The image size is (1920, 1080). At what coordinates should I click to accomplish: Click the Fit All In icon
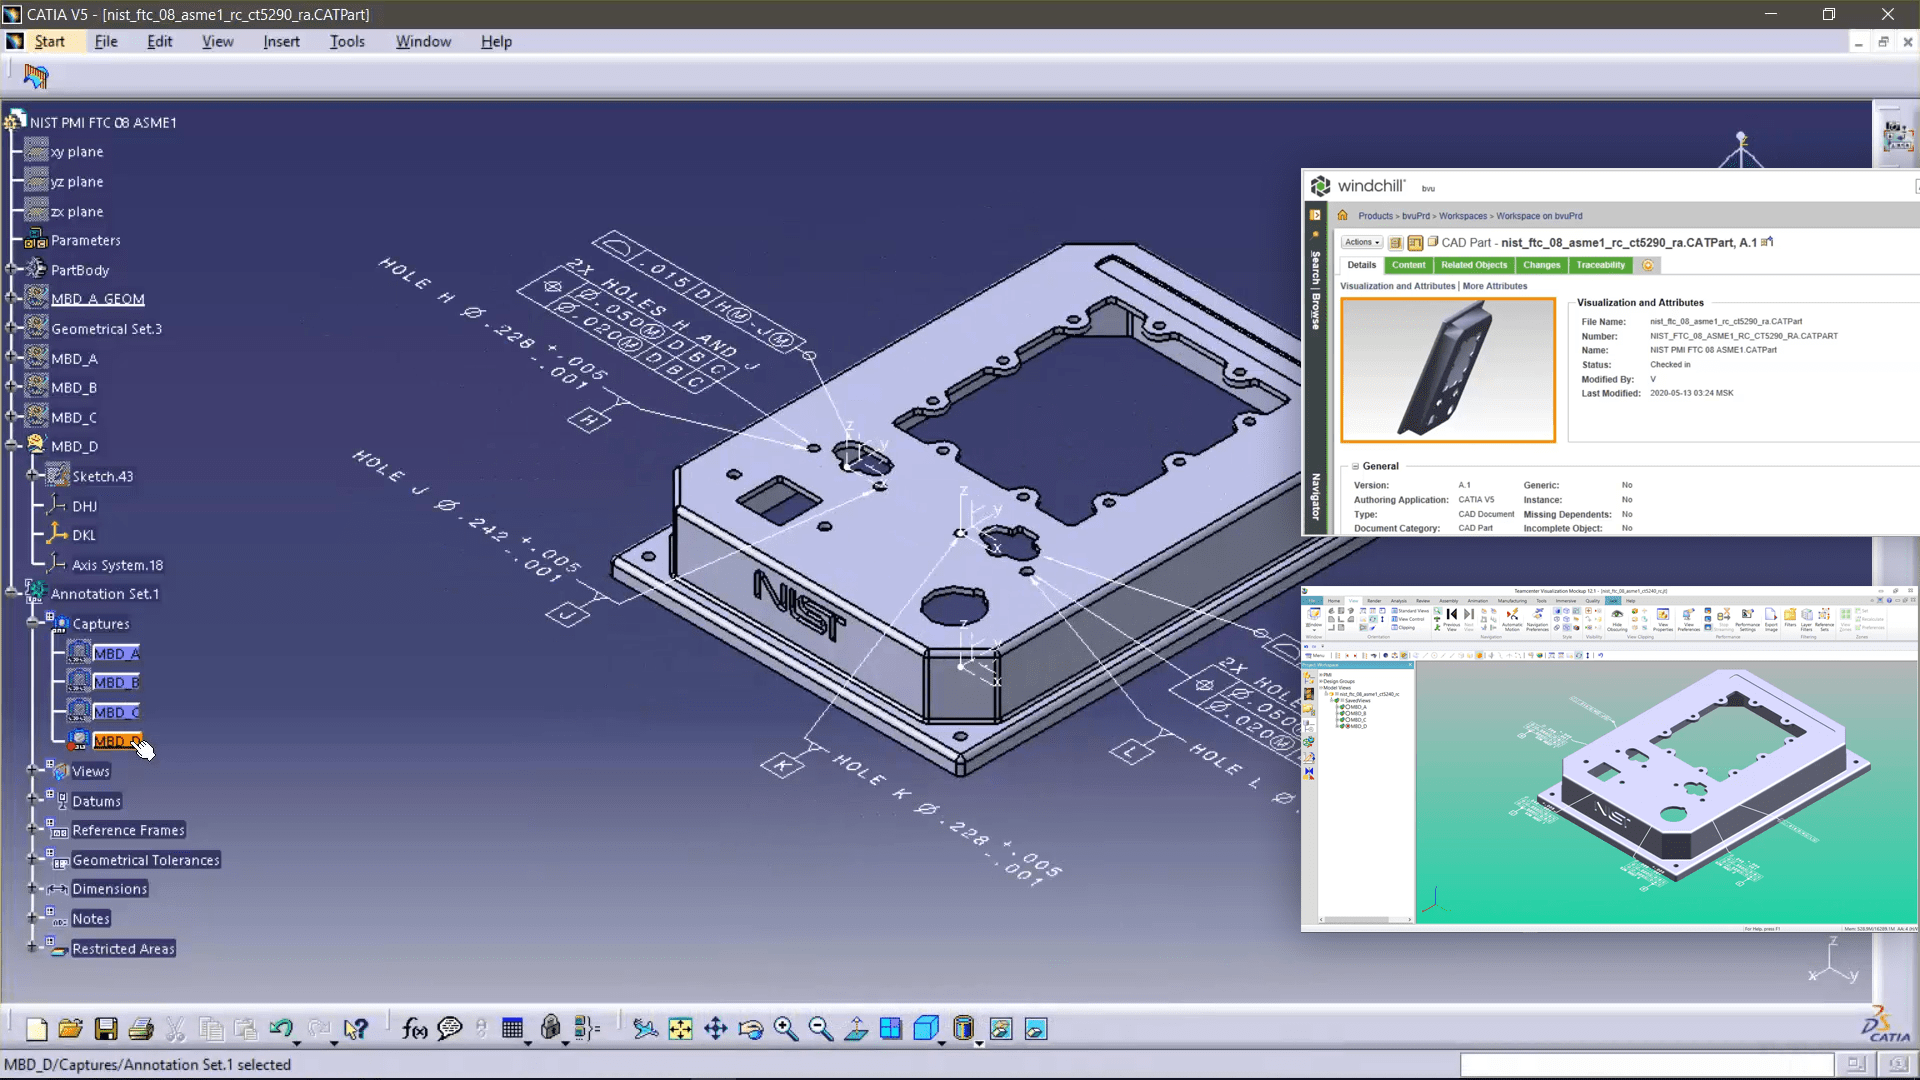[681, 1028]
